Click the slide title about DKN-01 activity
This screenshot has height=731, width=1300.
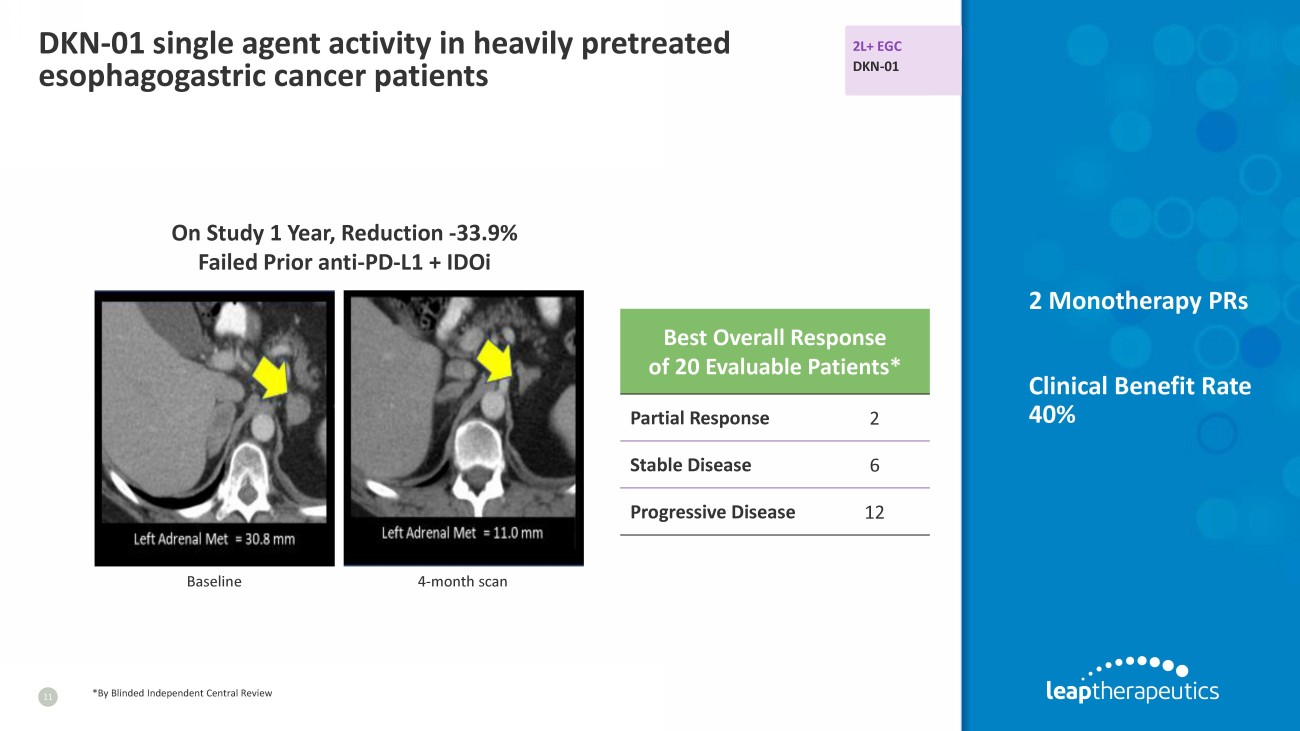pos(383,59)
